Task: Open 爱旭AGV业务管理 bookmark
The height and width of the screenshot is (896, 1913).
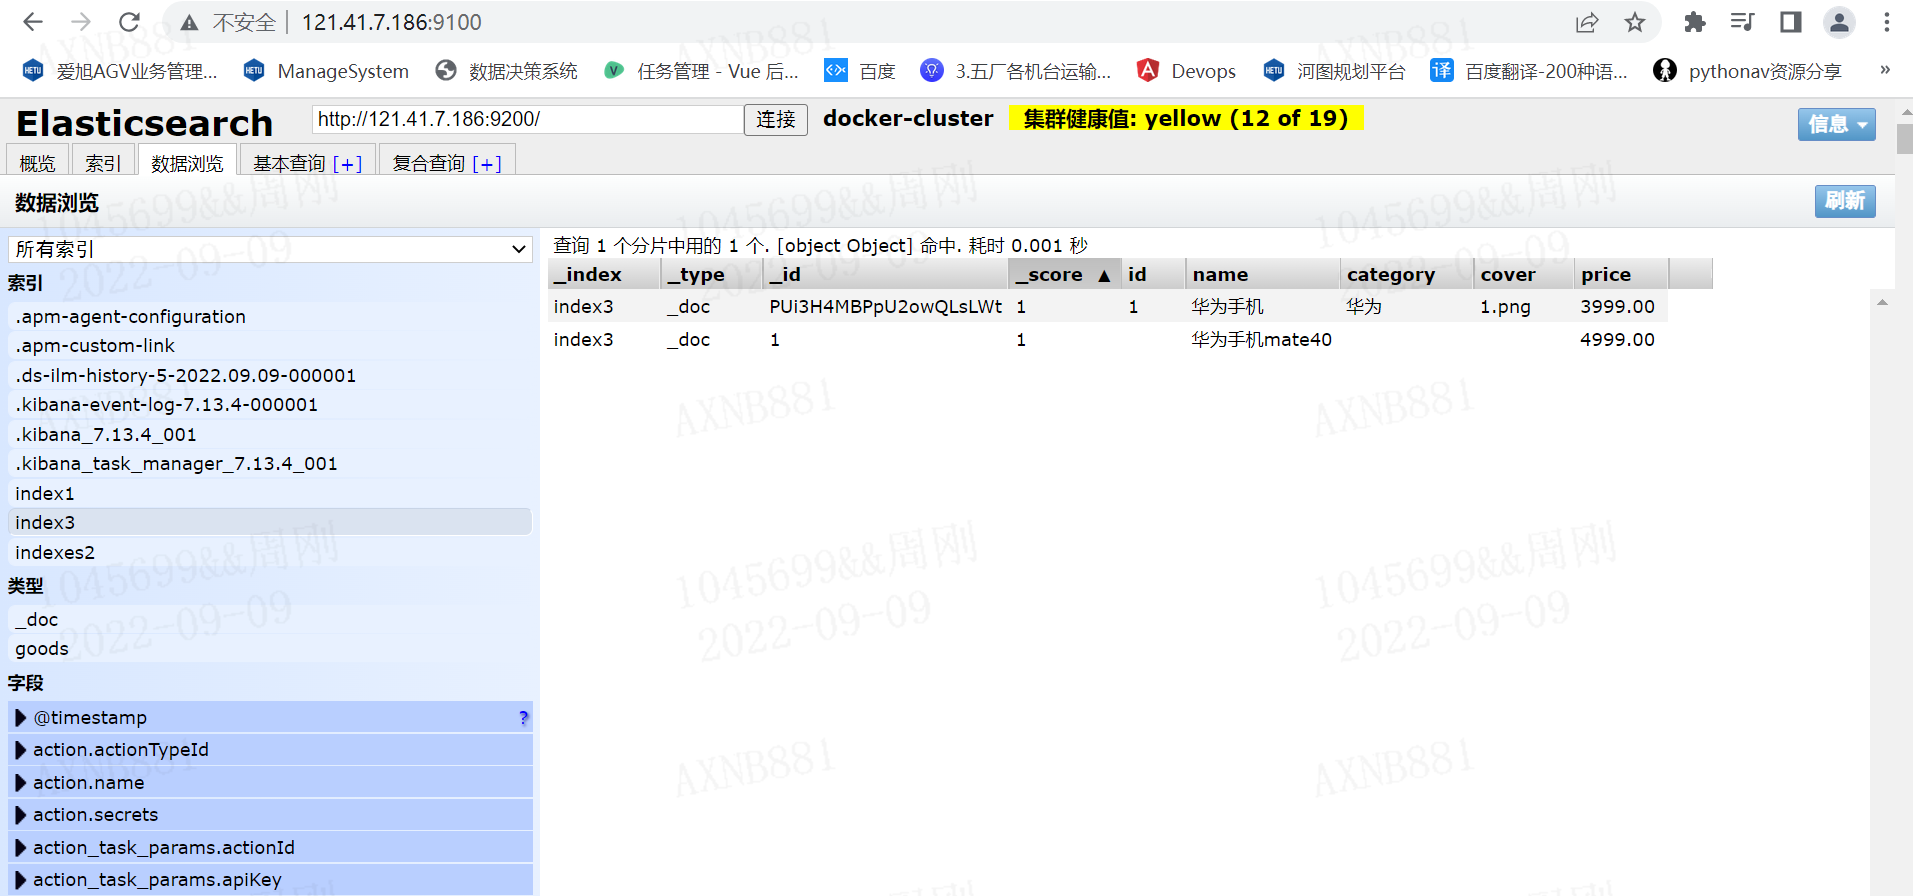Action: (x=120, y=71)
